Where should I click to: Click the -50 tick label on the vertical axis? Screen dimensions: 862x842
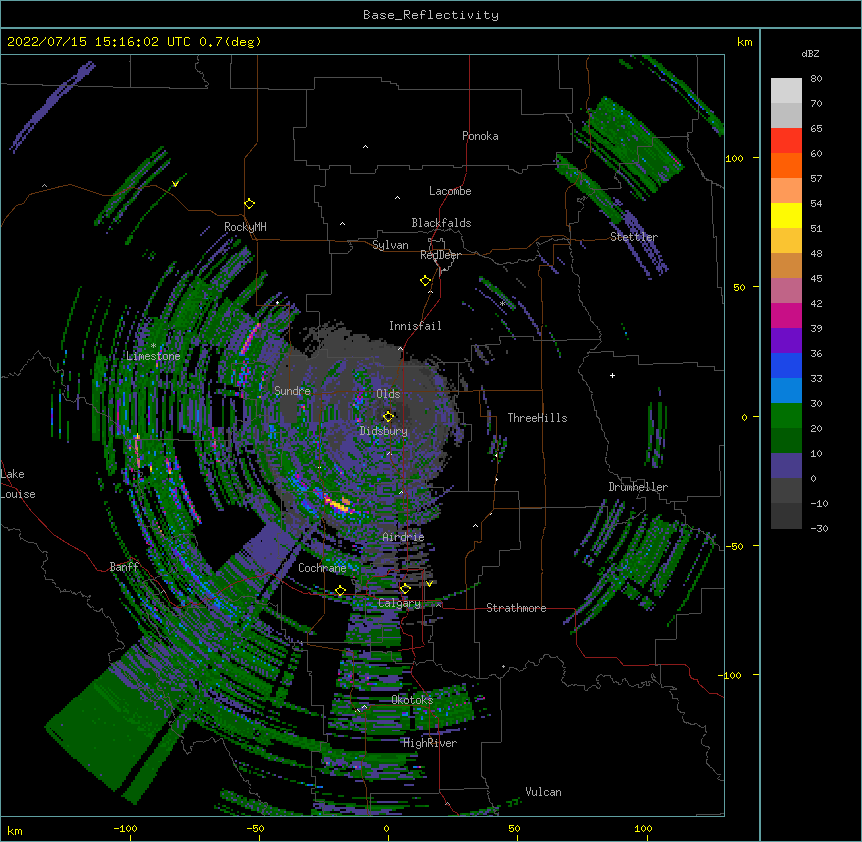point(734,547)
